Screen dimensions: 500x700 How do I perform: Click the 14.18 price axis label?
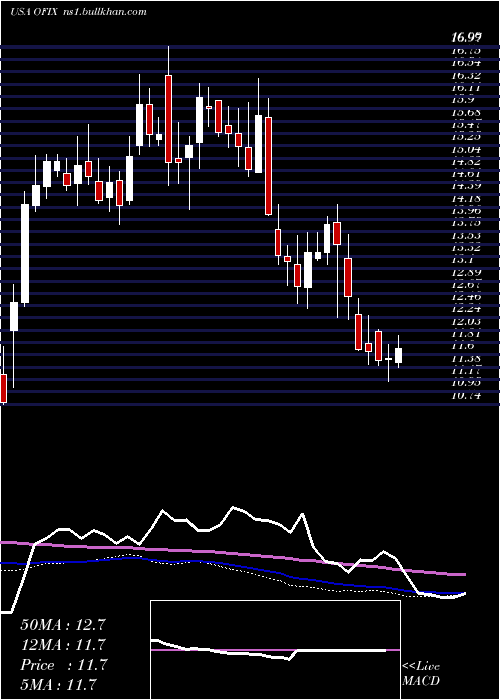tap(467, 198)
